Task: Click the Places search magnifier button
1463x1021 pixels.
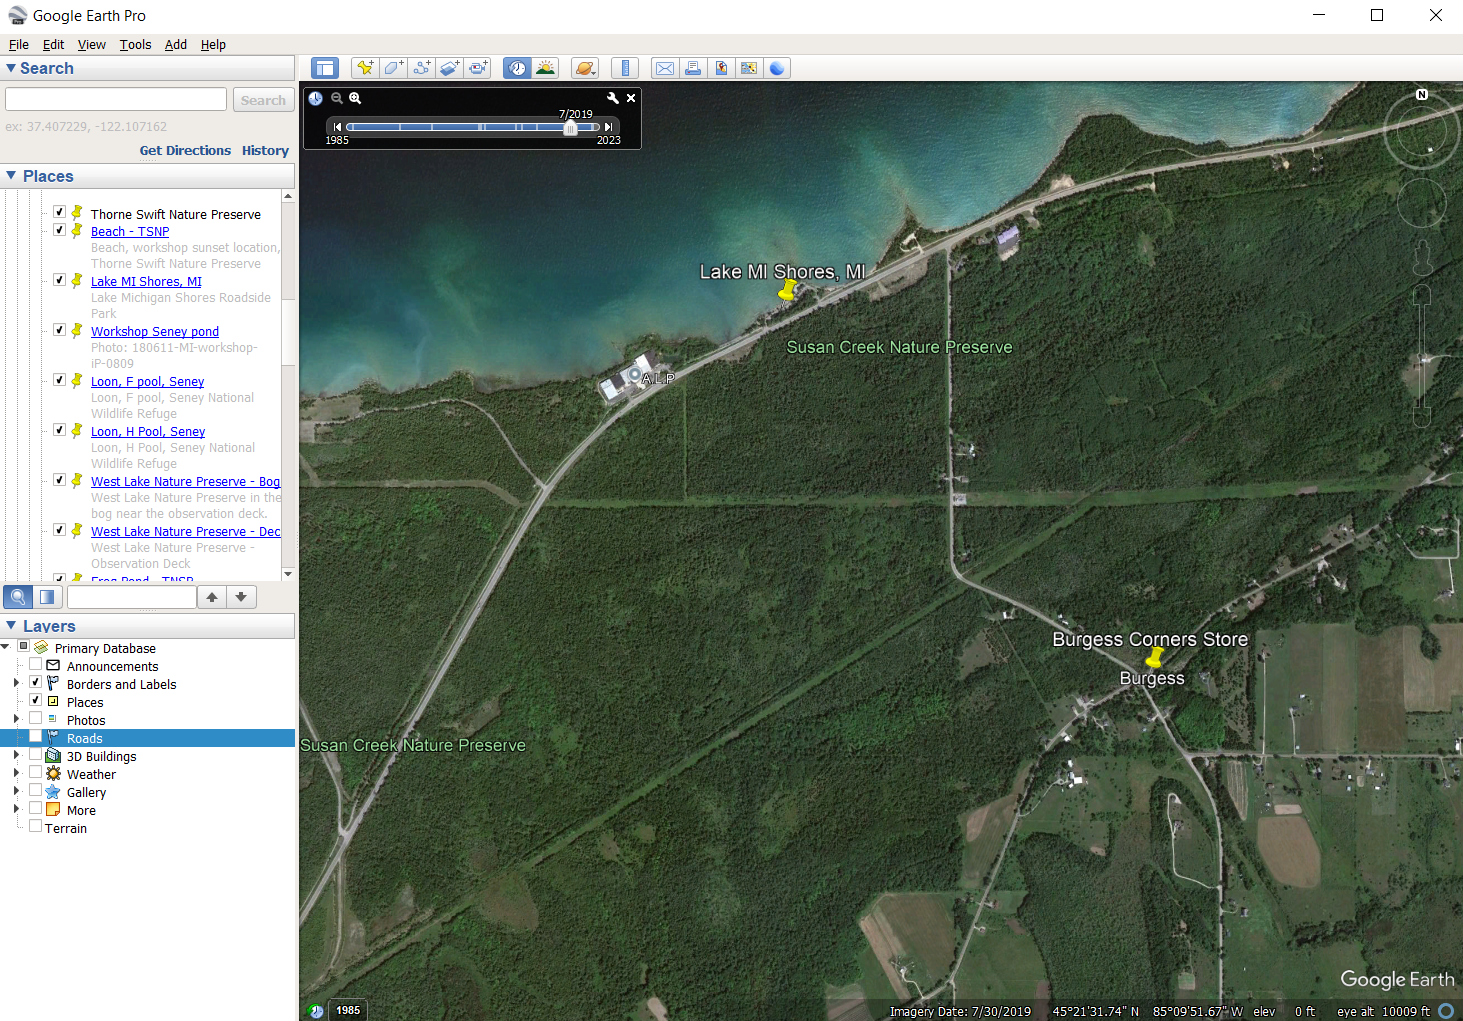Action: coord(18,597)
